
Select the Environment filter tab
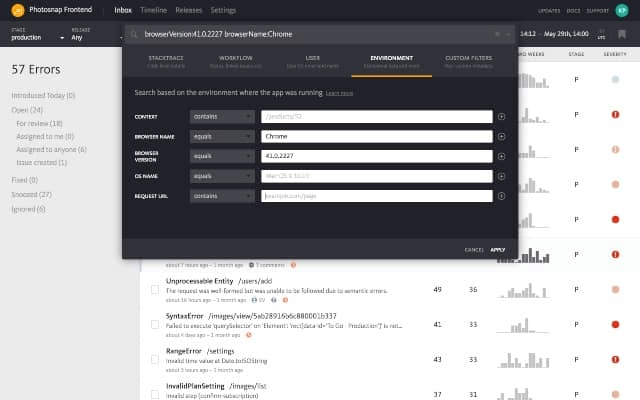pos(391,62)
